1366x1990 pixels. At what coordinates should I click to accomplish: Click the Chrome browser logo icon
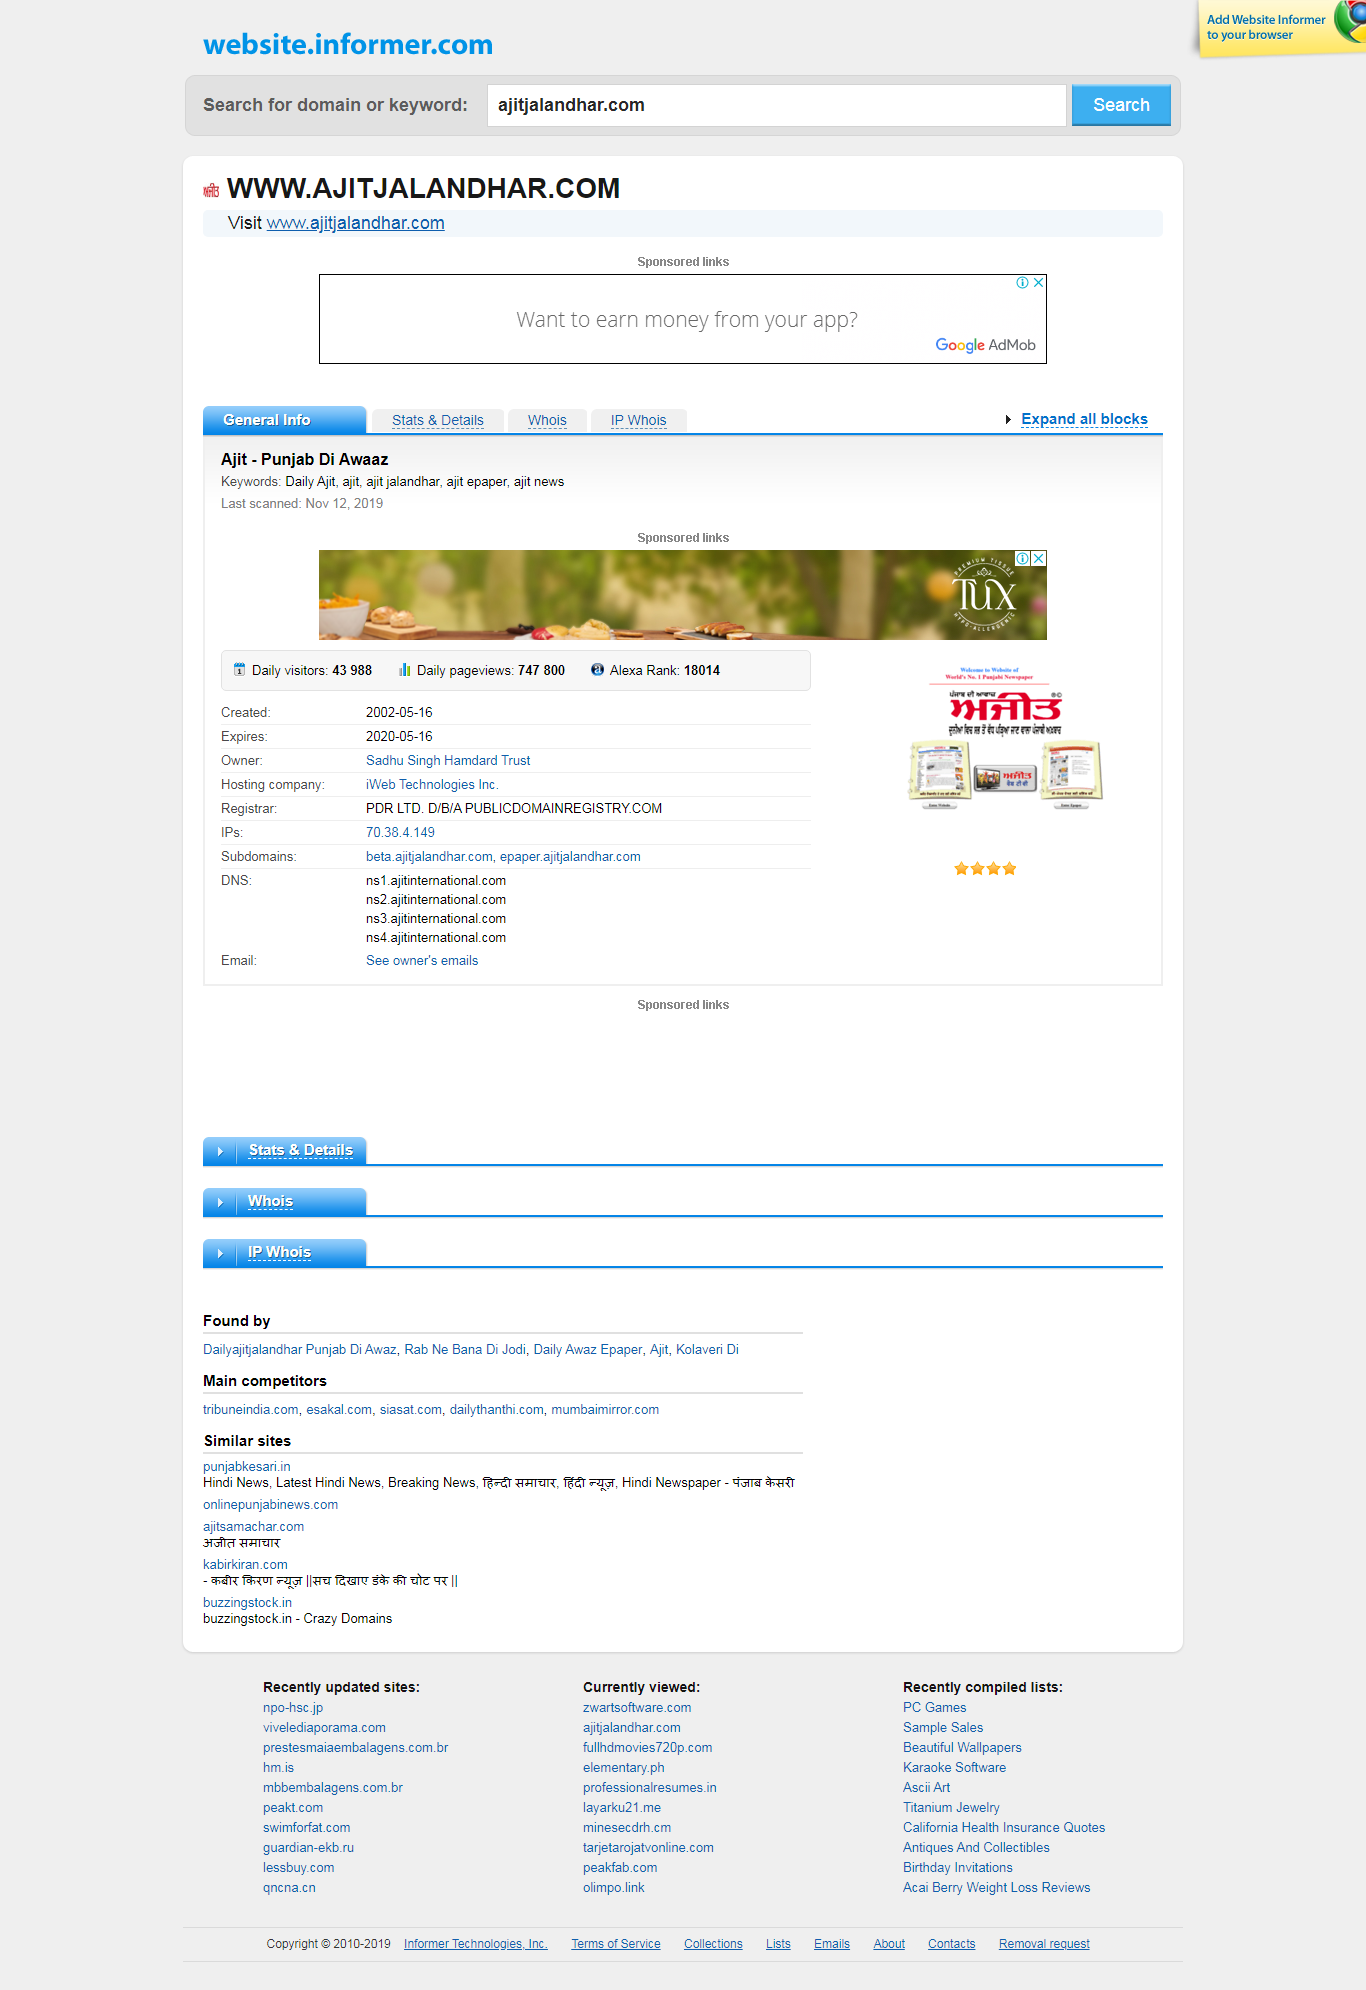(1351, 20)
